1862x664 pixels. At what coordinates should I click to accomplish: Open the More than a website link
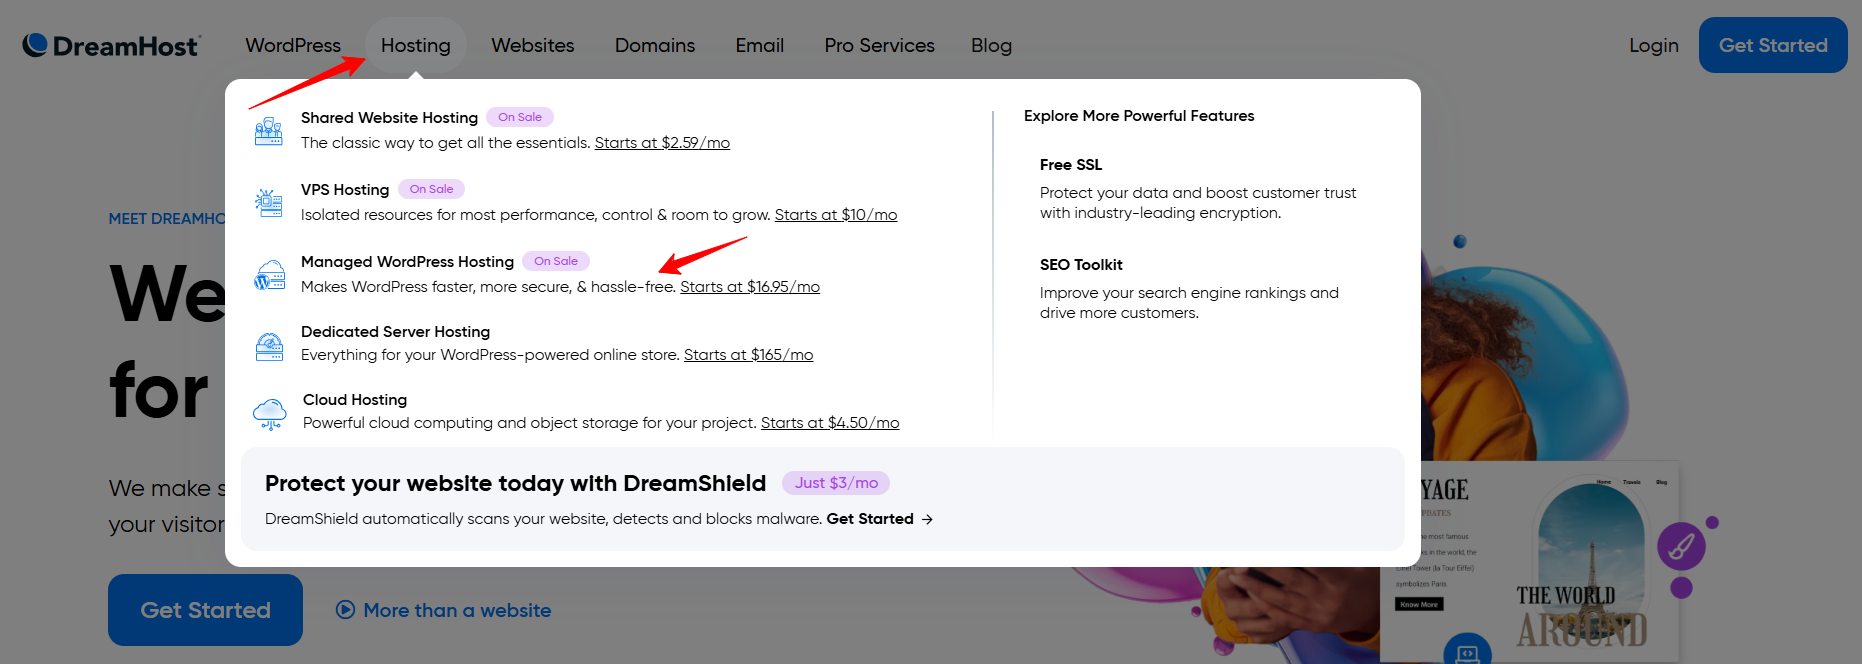[457, 610]
